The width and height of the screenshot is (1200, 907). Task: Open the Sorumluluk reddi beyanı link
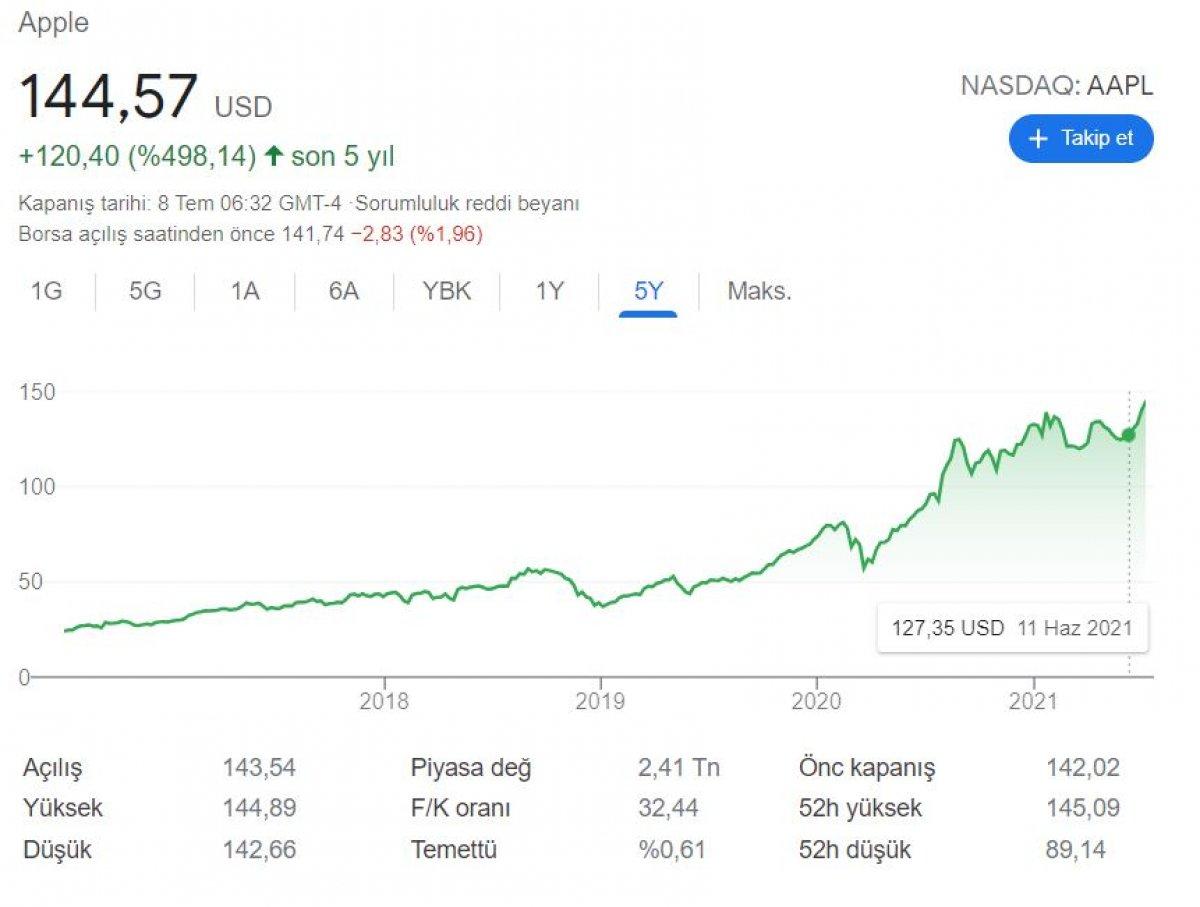(468, 204)
